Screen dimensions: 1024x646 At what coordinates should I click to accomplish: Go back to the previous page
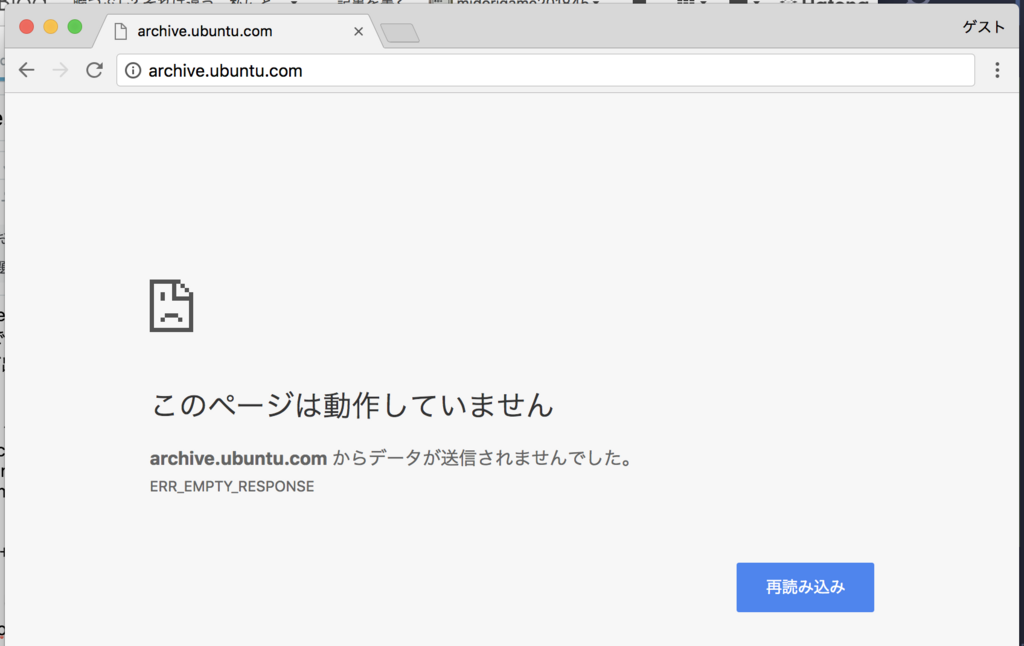pos(26,70)
